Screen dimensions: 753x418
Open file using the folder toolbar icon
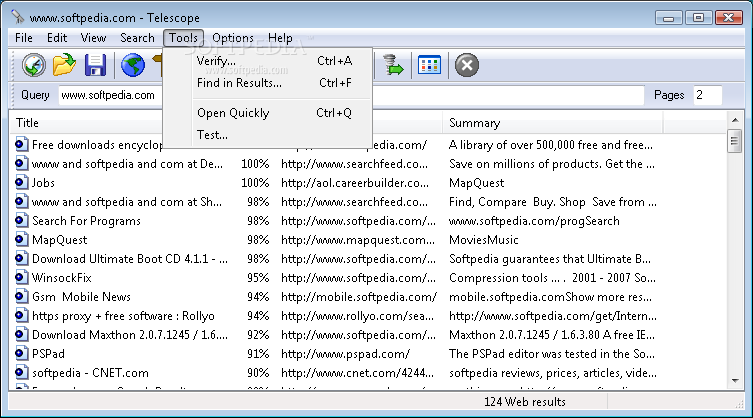[x=64, y=65]
